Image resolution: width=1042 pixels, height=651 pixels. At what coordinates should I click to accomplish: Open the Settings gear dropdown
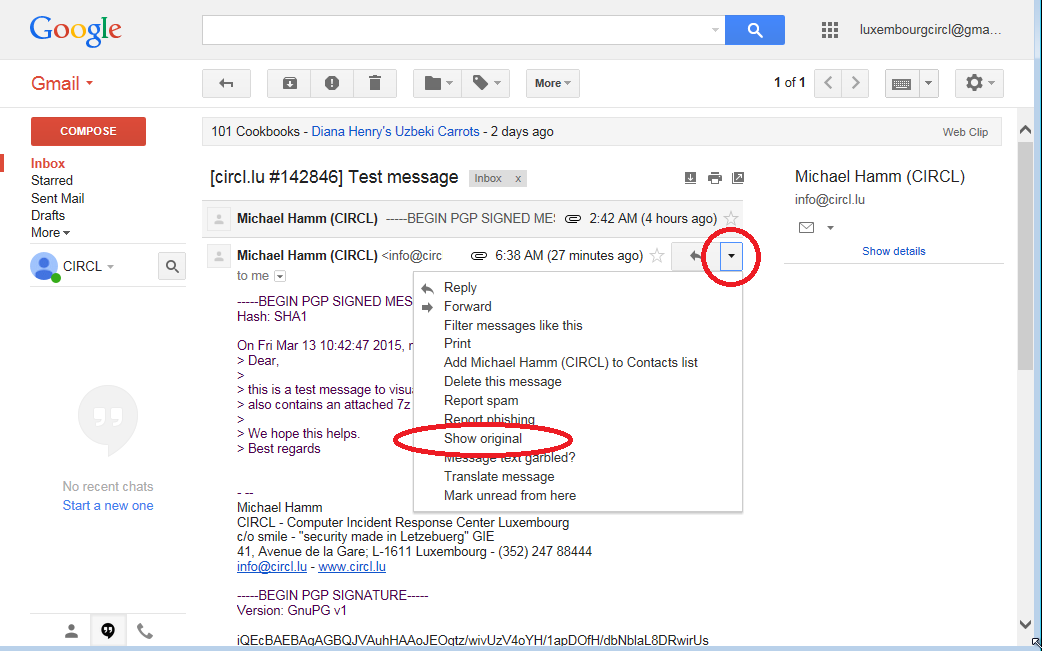979,83
